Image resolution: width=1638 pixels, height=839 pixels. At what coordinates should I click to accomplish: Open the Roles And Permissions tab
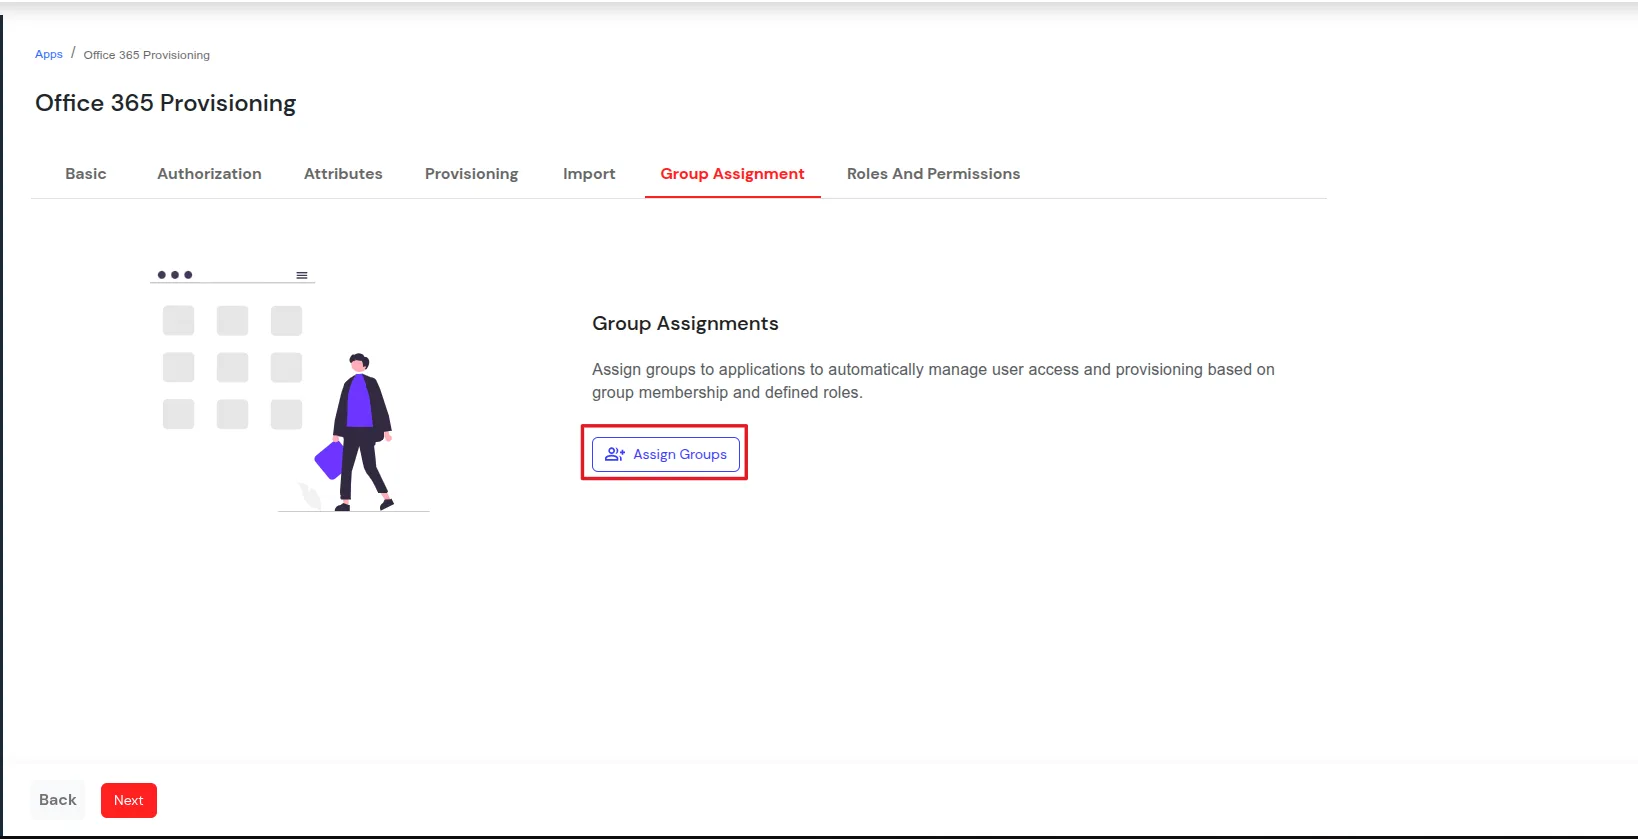pos(933,174)
